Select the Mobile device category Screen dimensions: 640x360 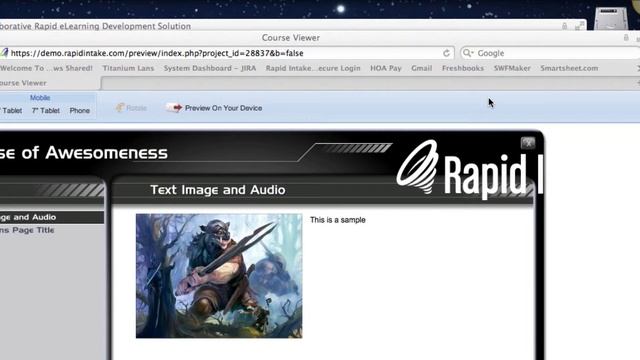[x=40, y=98]
